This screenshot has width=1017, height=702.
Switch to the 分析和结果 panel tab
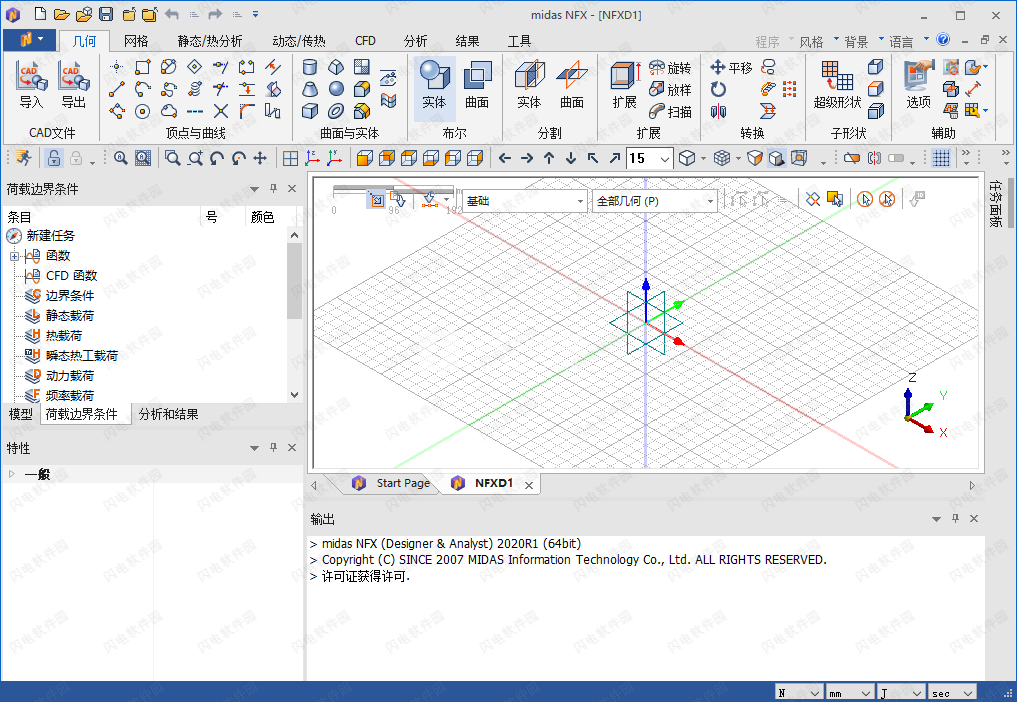[x=169, y=414]
